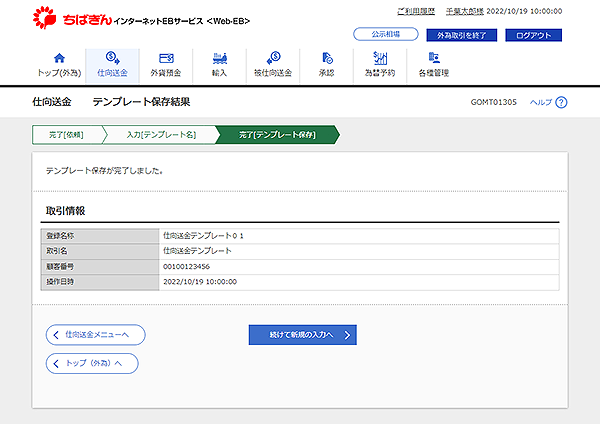600x424 pixels.
Task: Open the 外貨預金 menu label
Action: [x=166, y=73]
